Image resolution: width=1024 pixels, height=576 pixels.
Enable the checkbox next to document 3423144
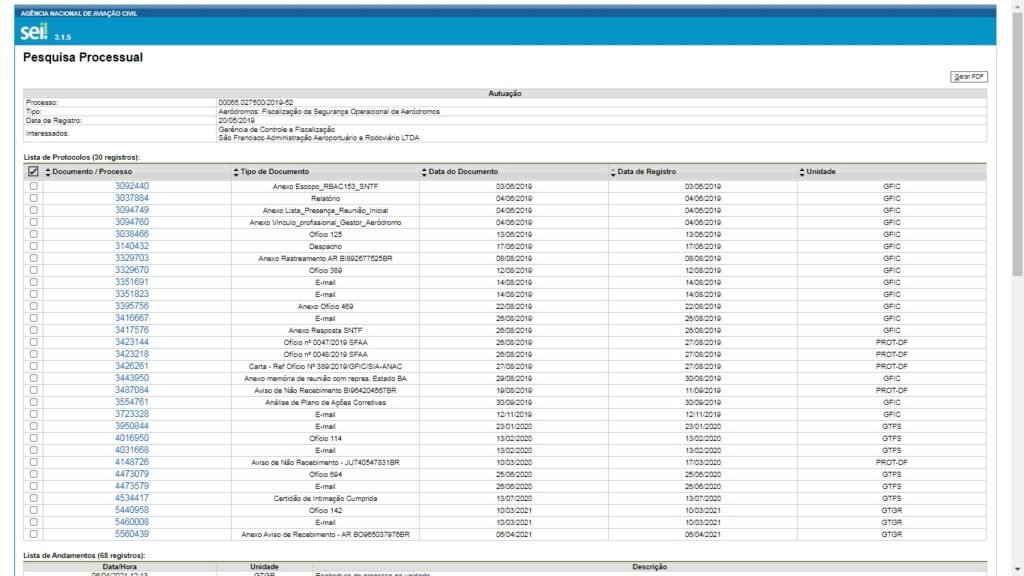pos(33,342)
